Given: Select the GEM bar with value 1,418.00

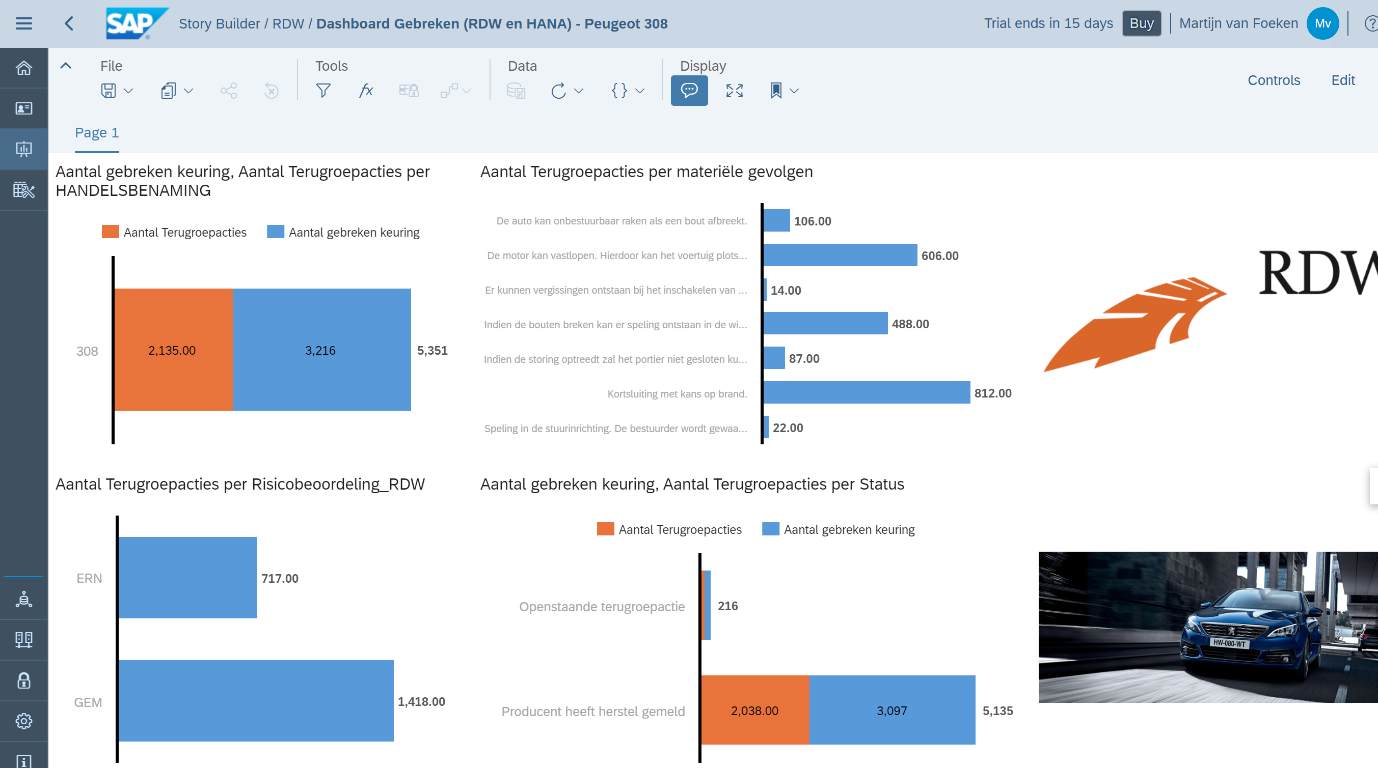Looking at the screenshot, I should click(x=256, y=701).
